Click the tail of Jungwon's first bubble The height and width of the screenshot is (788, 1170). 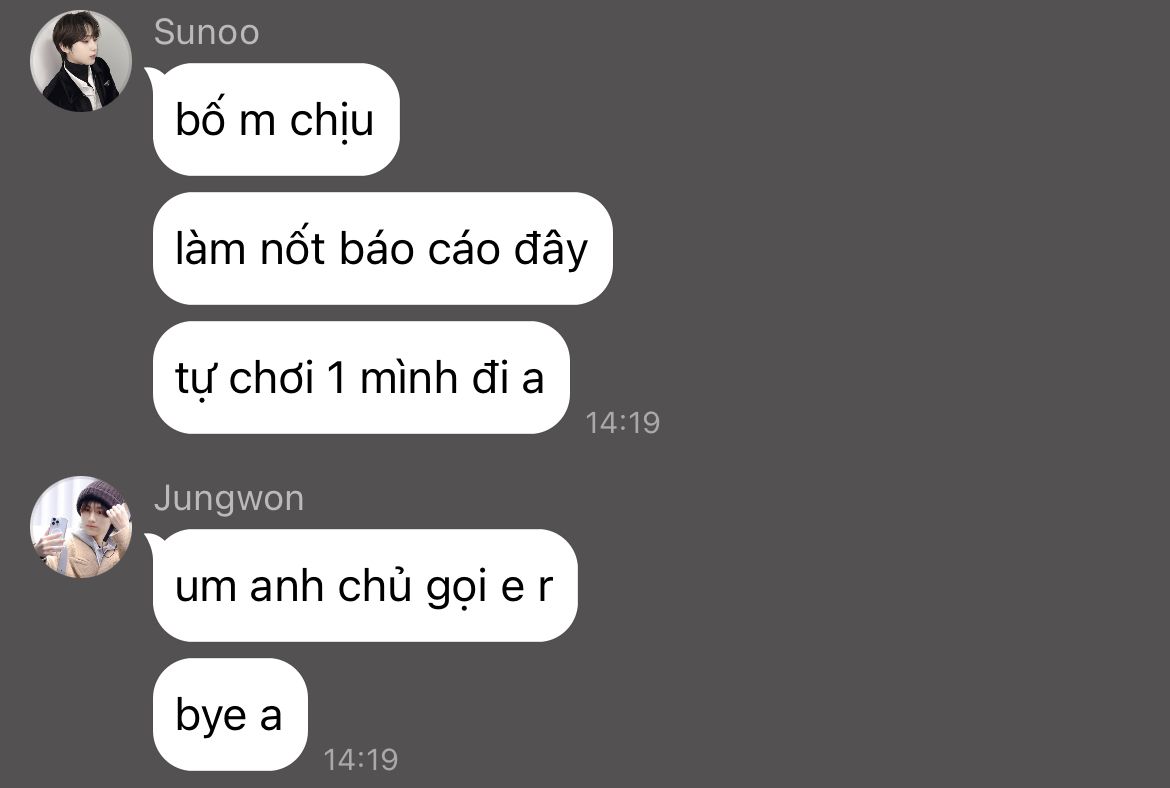point(151,540)
